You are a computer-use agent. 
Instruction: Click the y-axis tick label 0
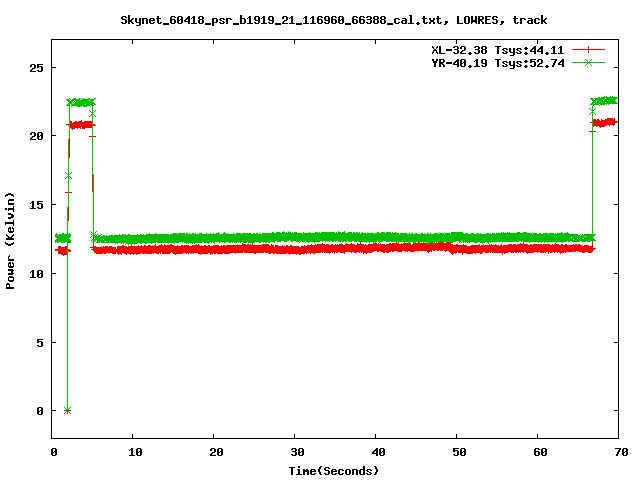point(40,411)
